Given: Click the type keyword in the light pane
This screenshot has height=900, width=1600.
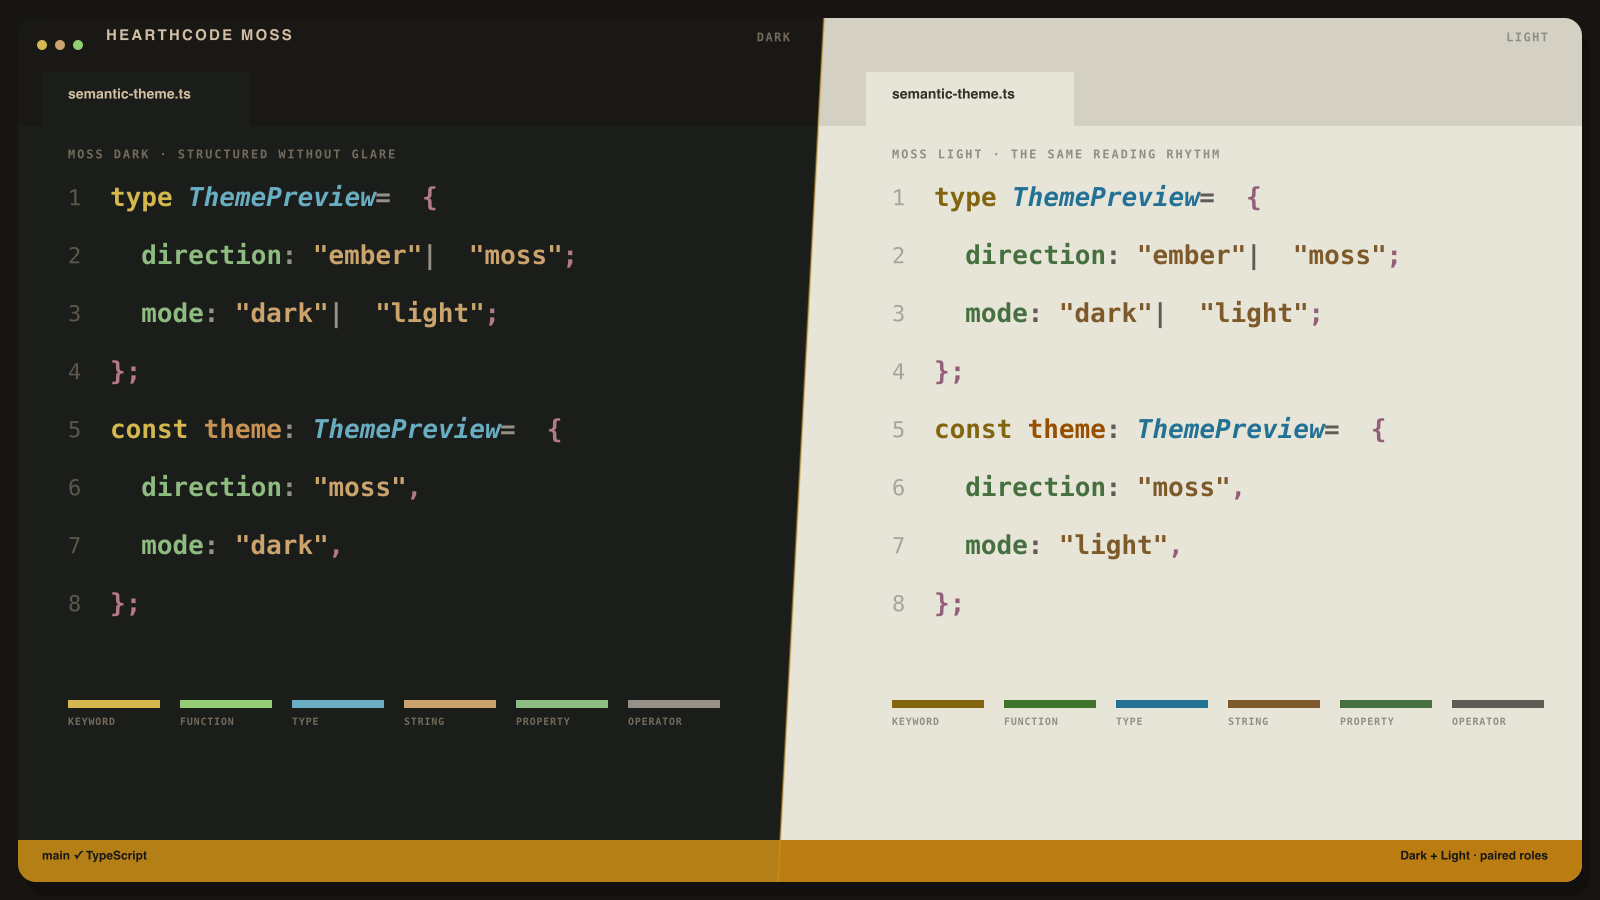Looking at the screenshot, I should (x=965, y=198).
